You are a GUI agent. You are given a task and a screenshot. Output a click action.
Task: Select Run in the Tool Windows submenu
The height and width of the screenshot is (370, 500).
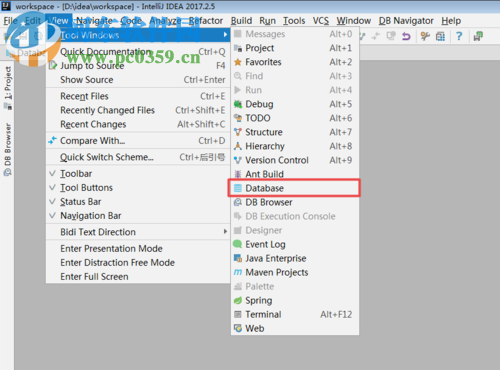tap(295, 90)
